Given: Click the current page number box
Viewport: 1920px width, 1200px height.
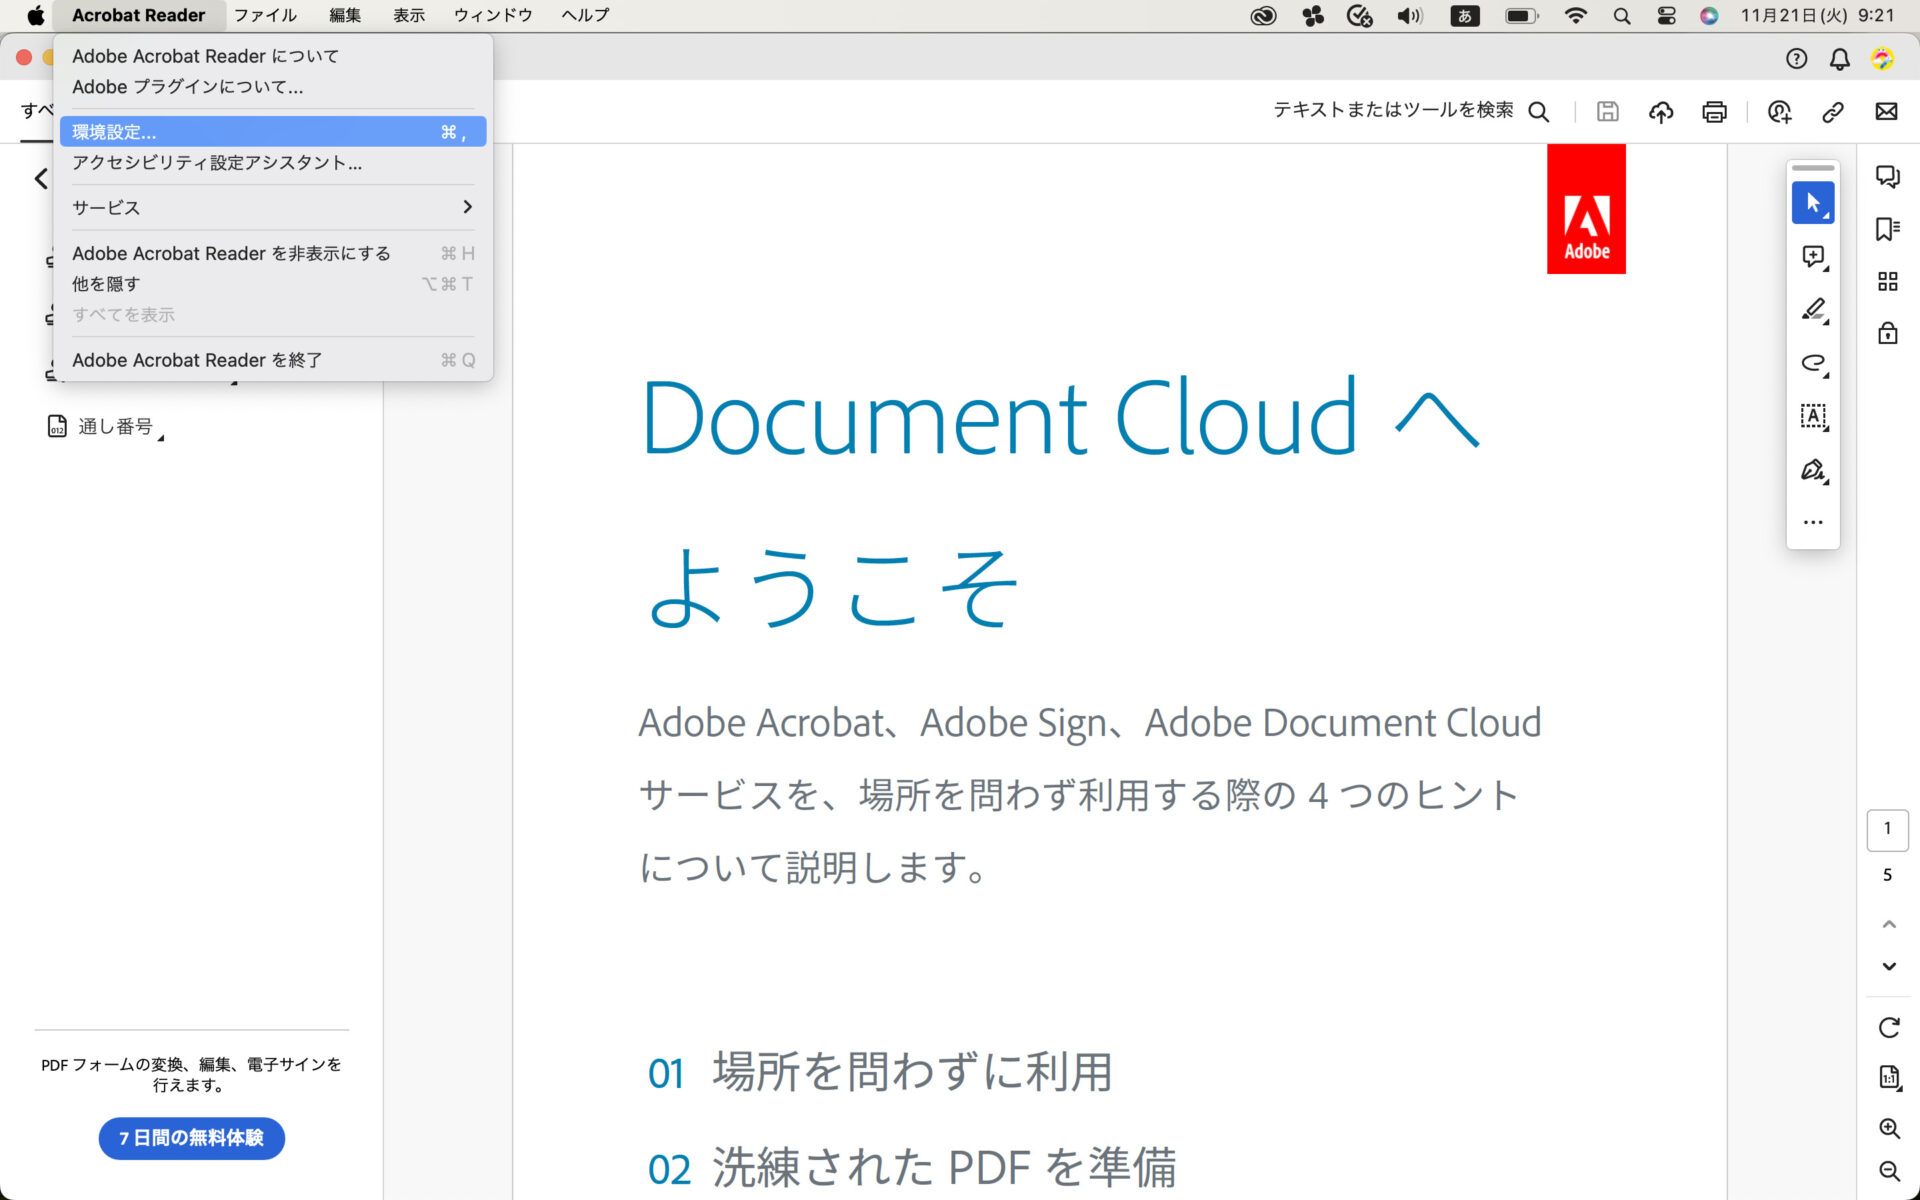Looking at the screenshot, I should [1887, 829].
